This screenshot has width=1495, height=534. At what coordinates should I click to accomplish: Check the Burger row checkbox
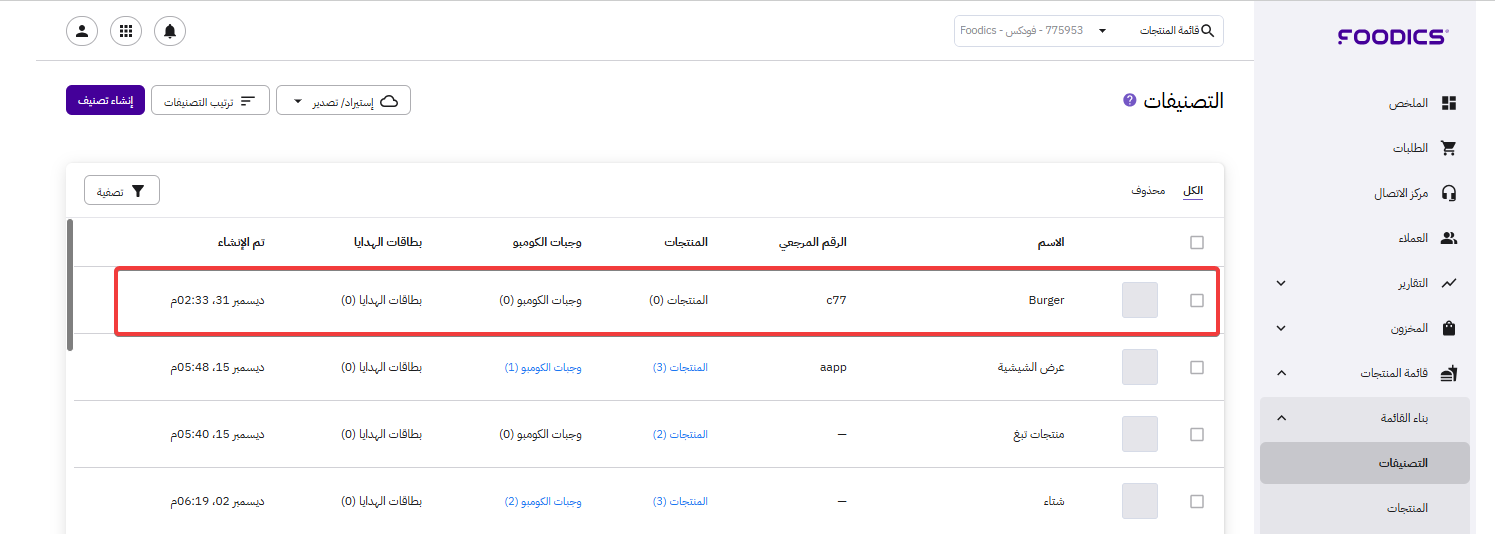click(x=1197, y=300)
